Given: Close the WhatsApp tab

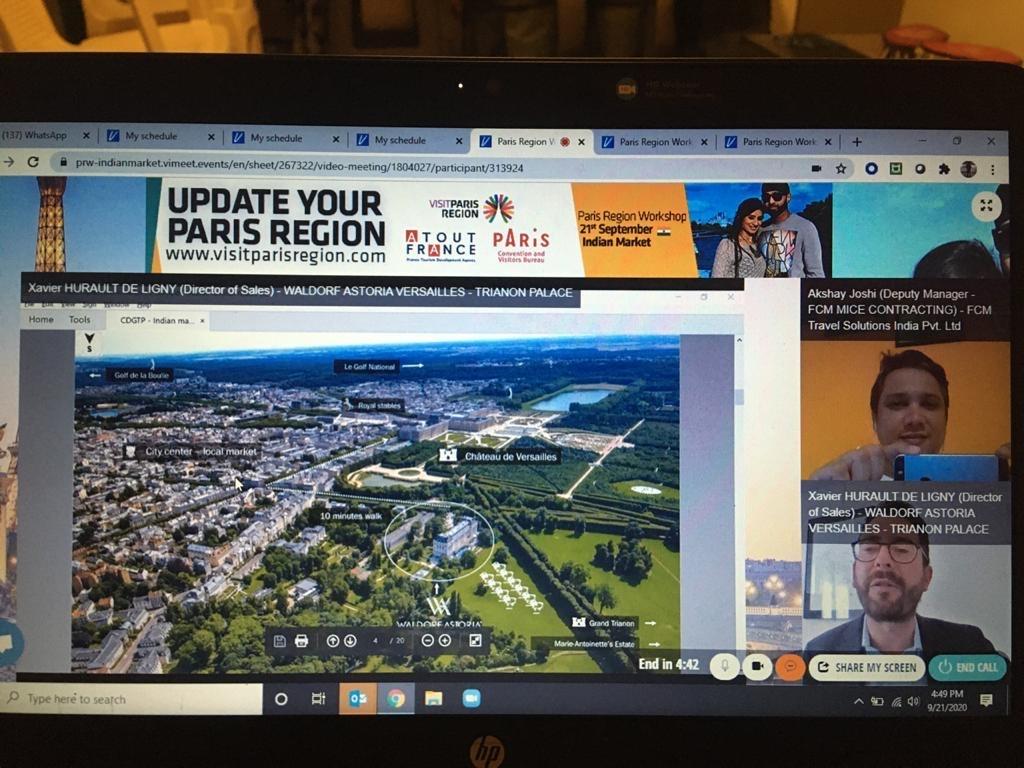Looking at the screenshot, I should point(86,136).
